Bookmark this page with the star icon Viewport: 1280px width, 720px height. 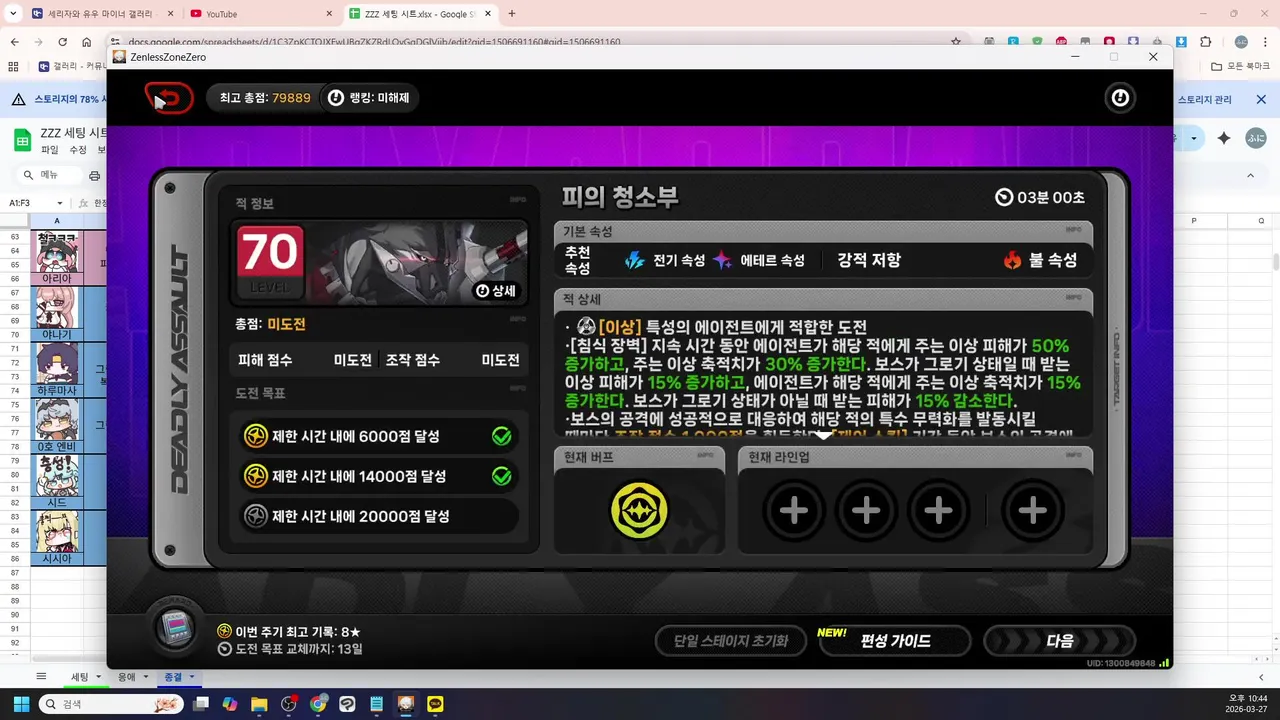pos(956,42)
